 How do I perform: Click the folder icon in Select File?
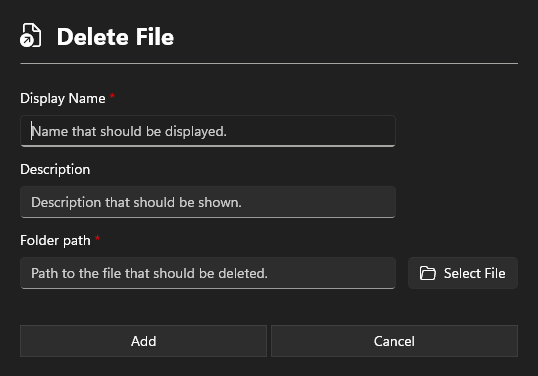(x=428, y=273)
